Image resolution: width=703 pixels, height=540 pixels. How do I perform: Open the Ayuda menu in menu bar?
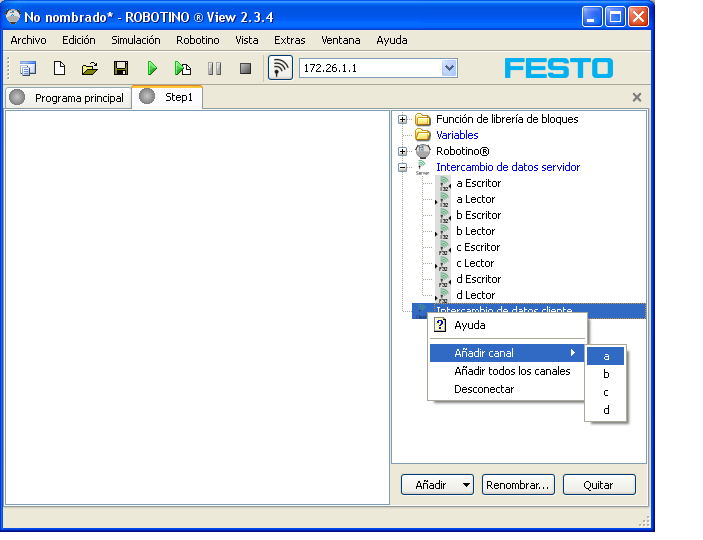392,40
